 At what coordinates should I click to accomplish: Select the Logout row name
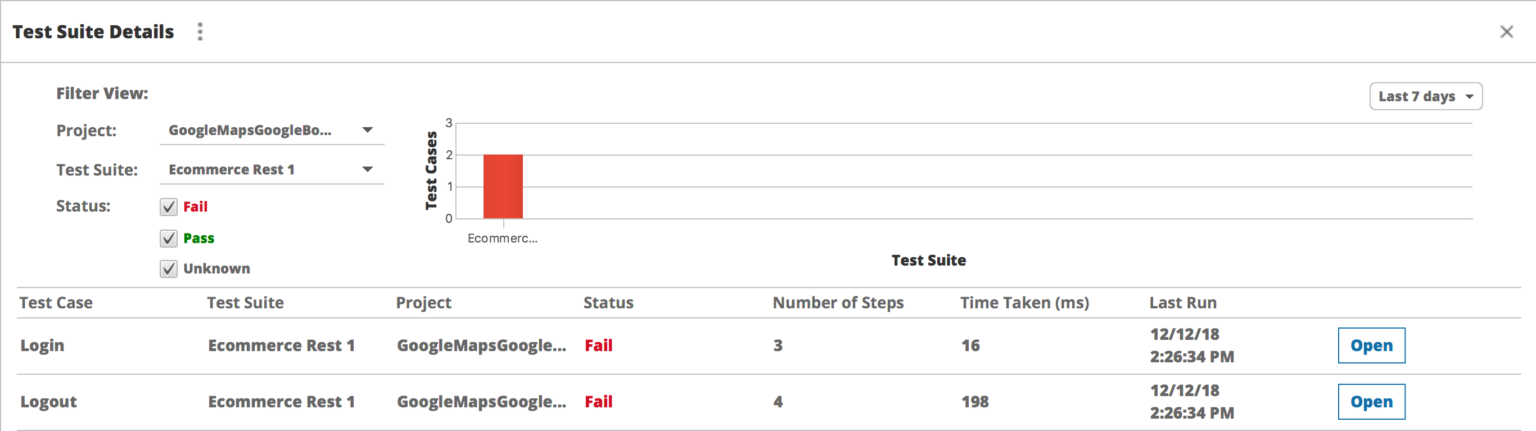point(48,402)
